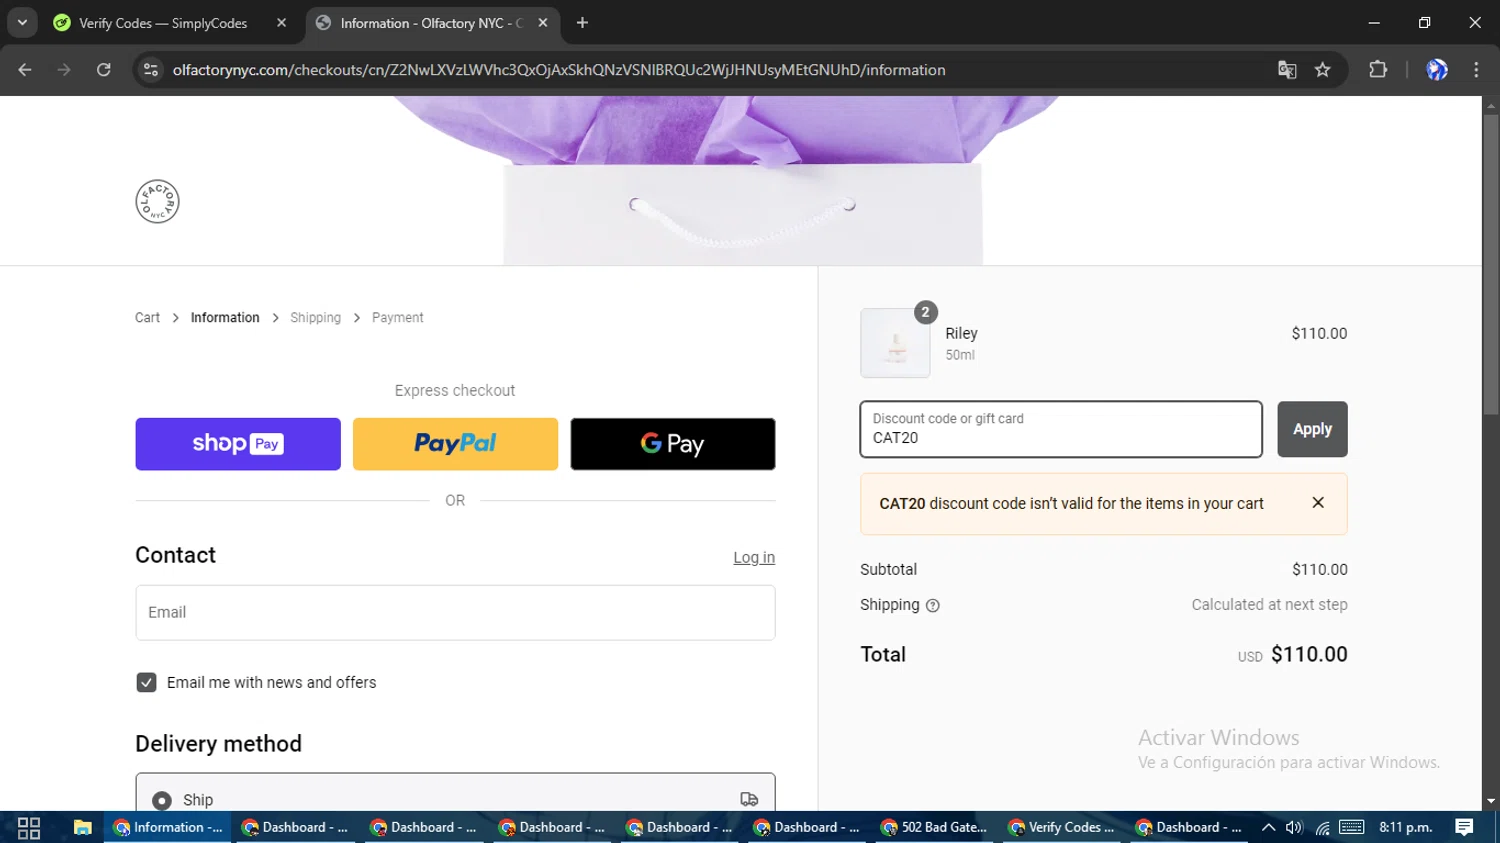Select Payment breadcrumb
The image size is (1500, 843).
397,317
